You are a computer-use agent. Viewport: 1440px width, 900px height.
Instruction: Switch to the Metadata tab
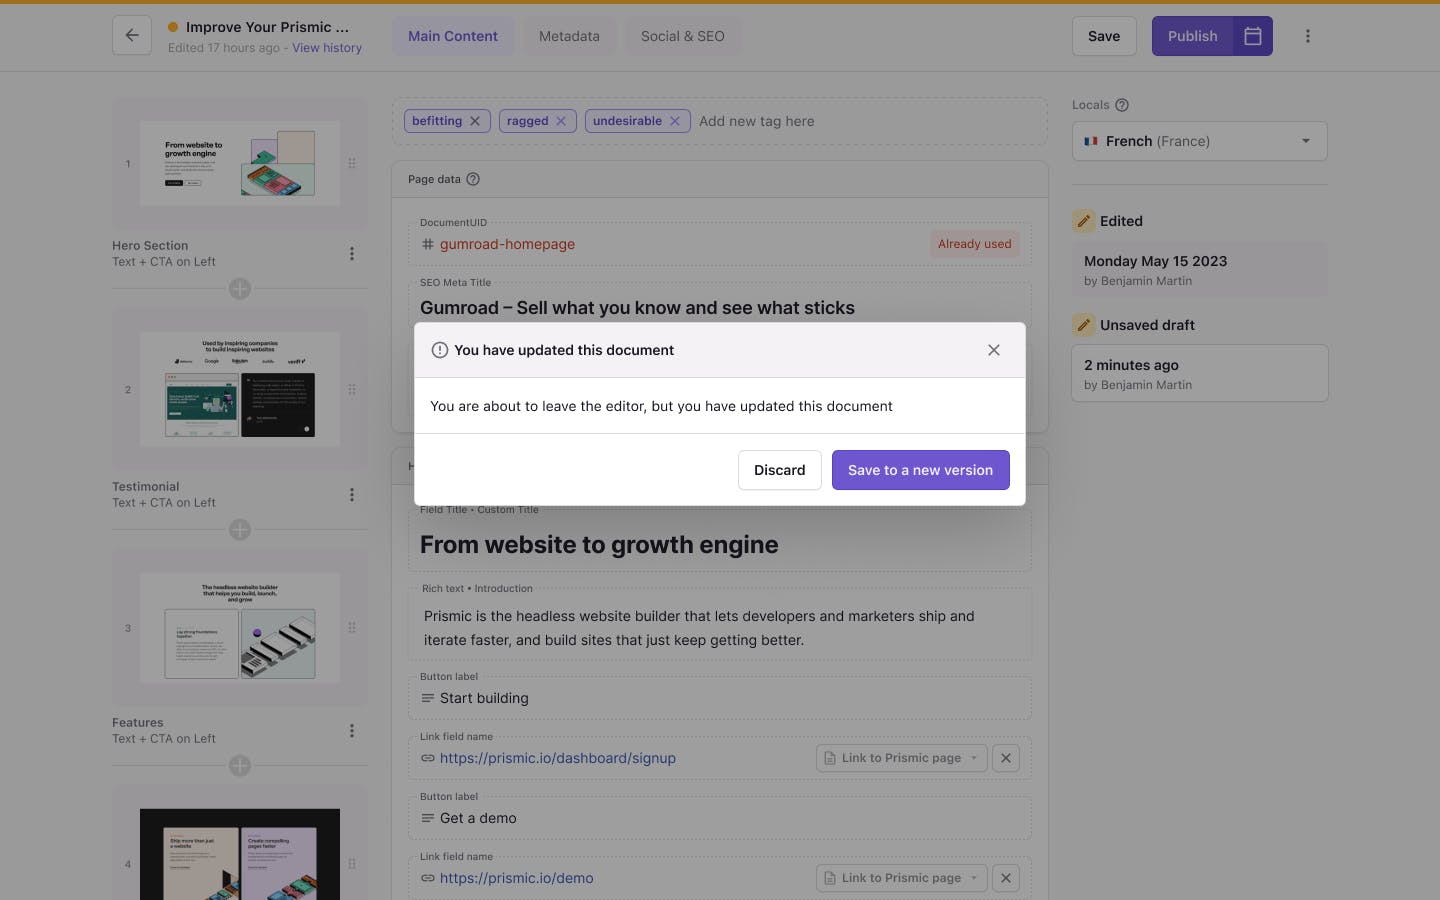click(569, 36)
